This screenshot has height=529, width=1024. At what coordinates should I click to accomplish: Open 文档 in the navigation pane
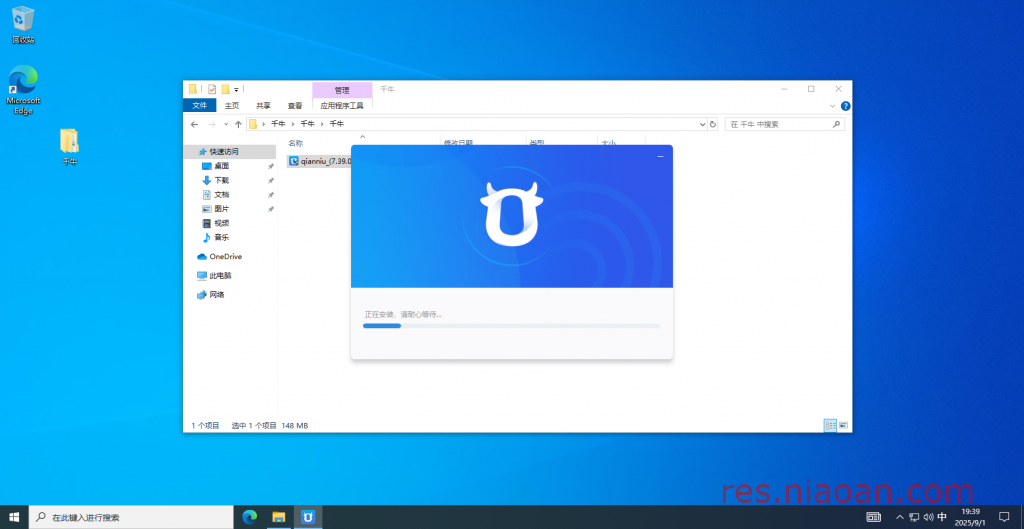coord(221,195)
